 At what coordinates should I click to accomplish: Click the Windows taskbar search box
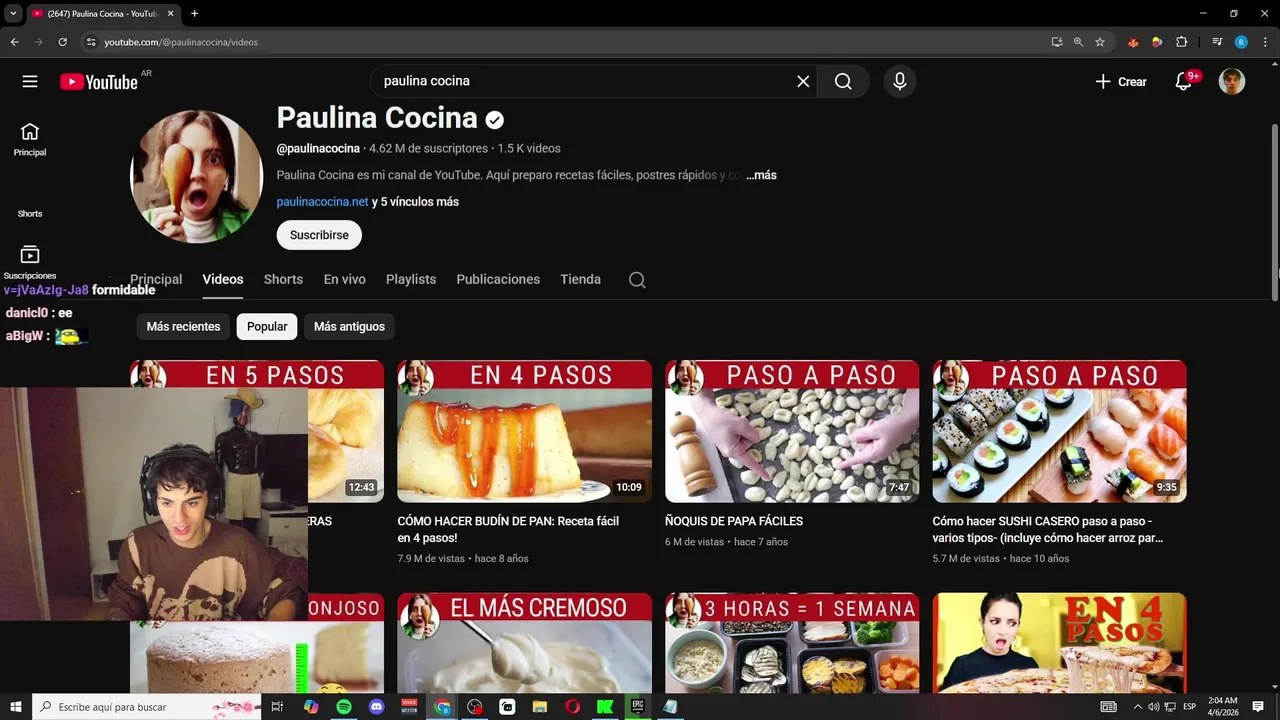tap(147, 707)
